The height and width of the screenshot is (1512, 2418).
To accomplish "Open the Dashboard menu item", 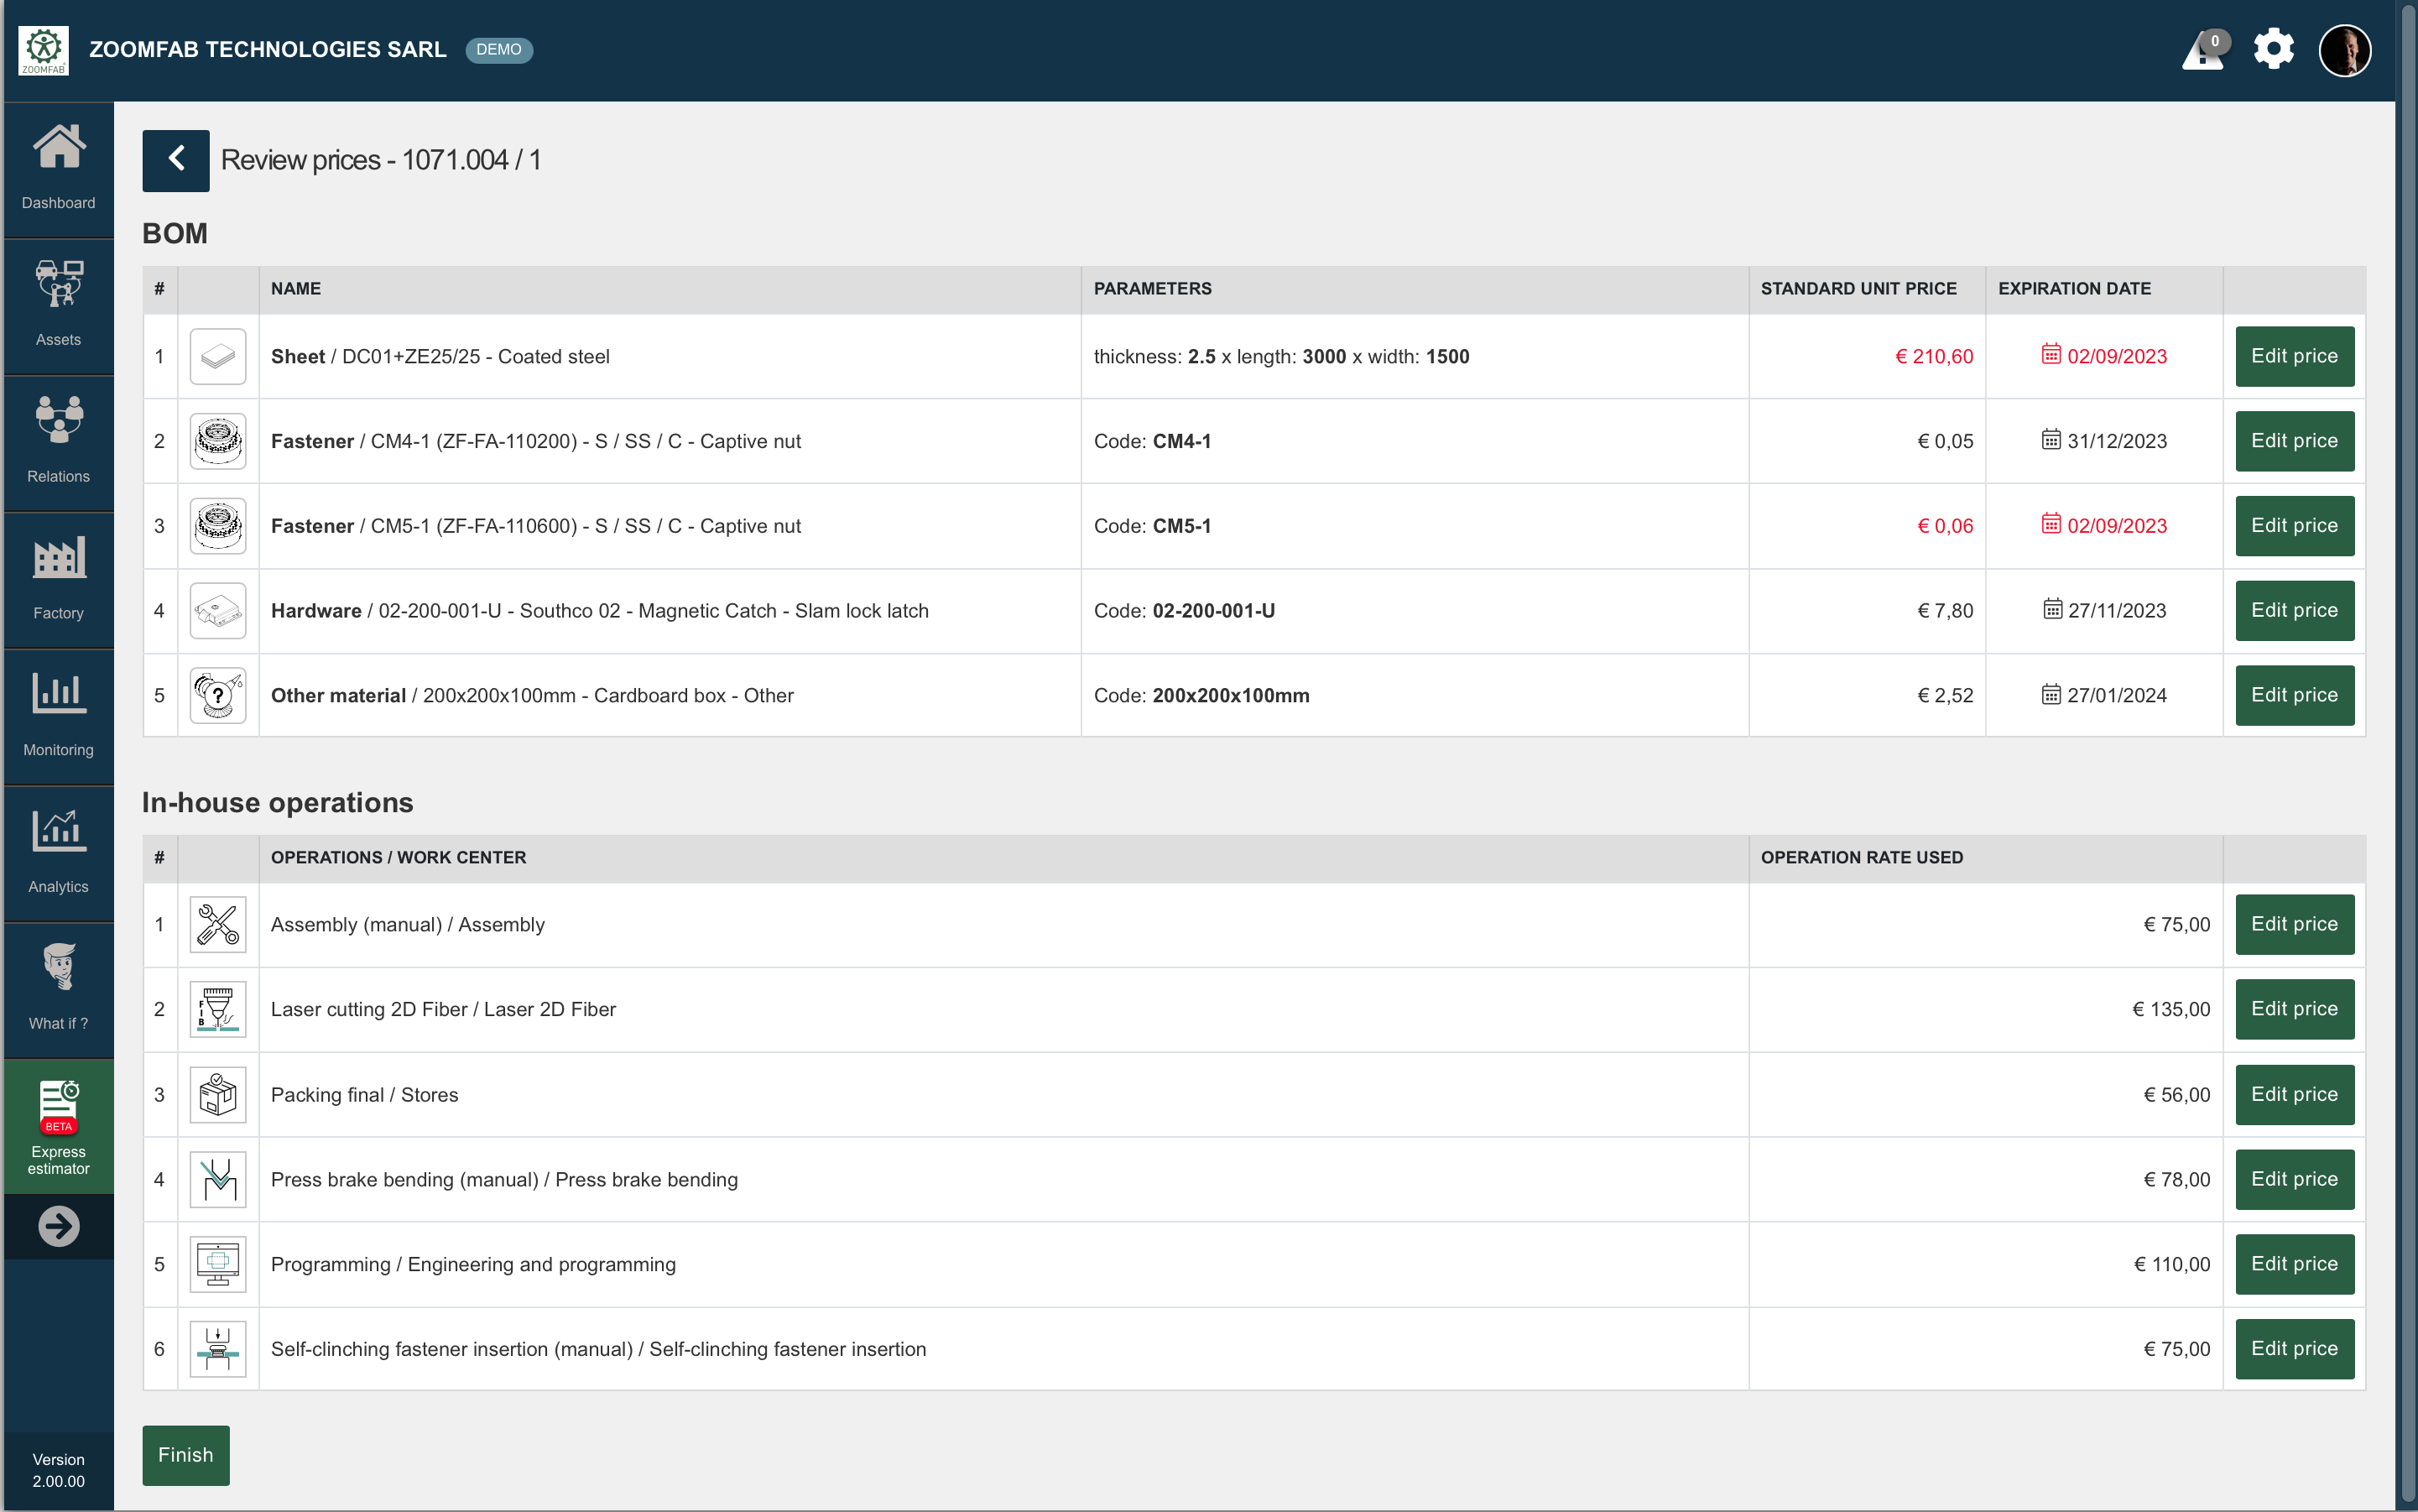I will coord(58,168).
